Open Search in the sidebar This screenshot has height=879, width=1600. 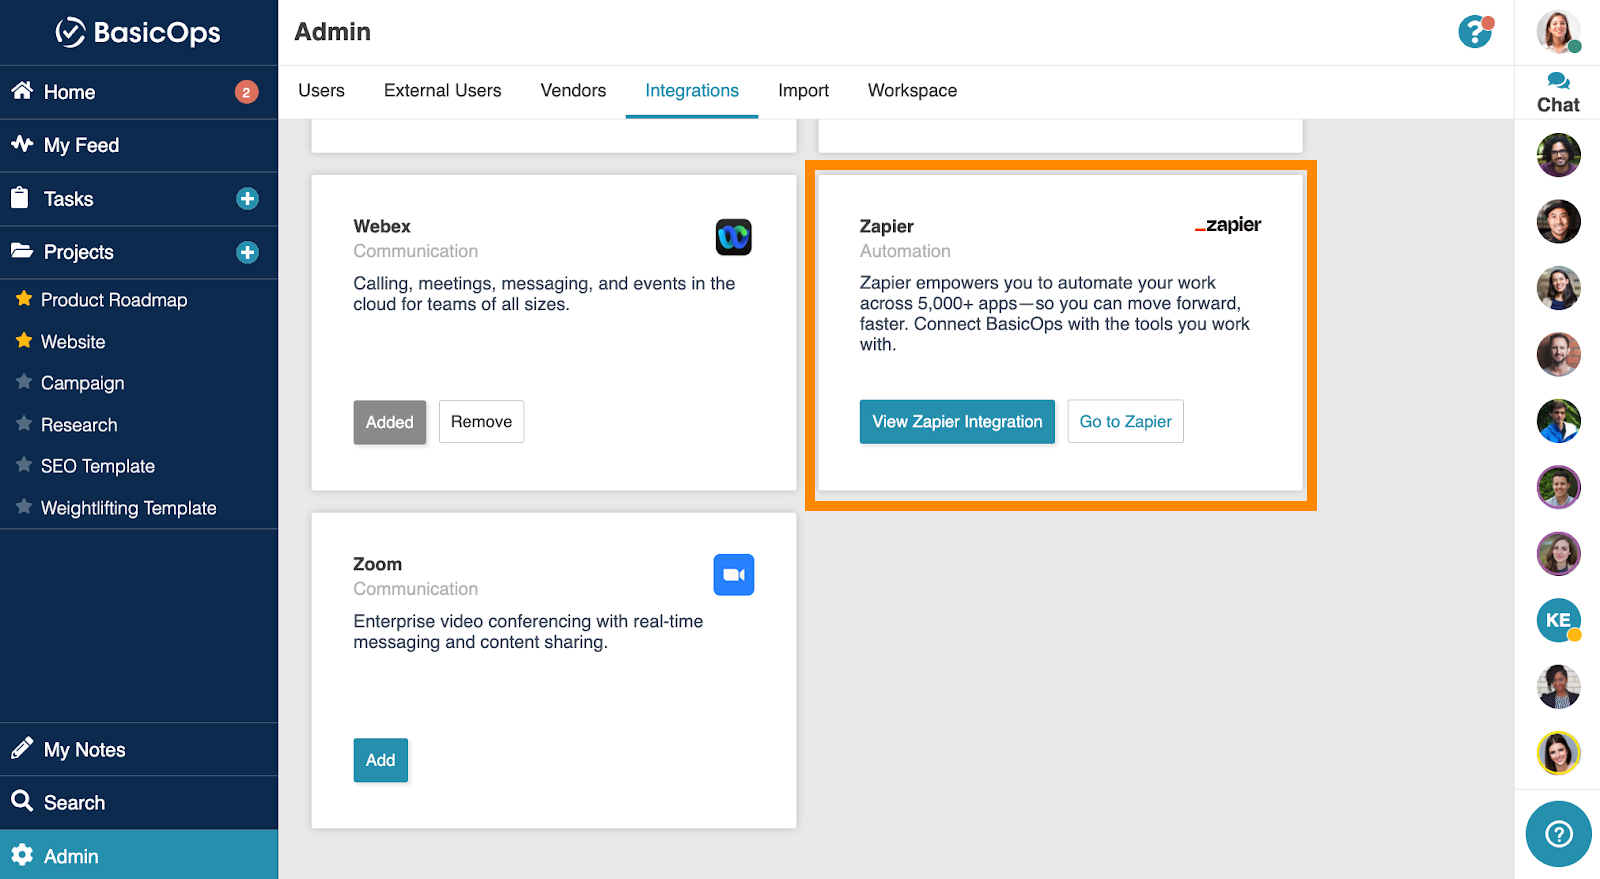139,802
